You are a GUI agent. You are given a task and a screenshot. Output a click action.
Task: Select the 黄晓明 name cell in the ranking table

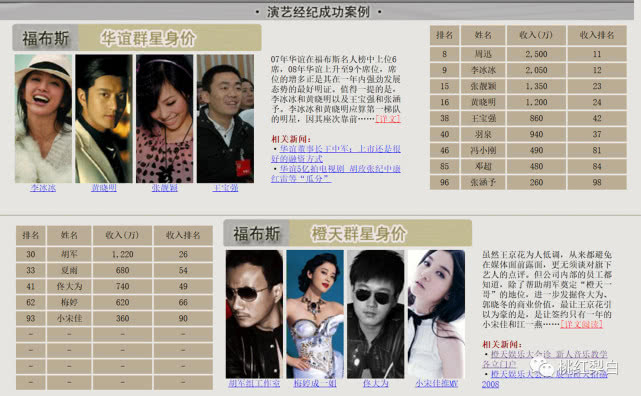(x=483, y=102)
